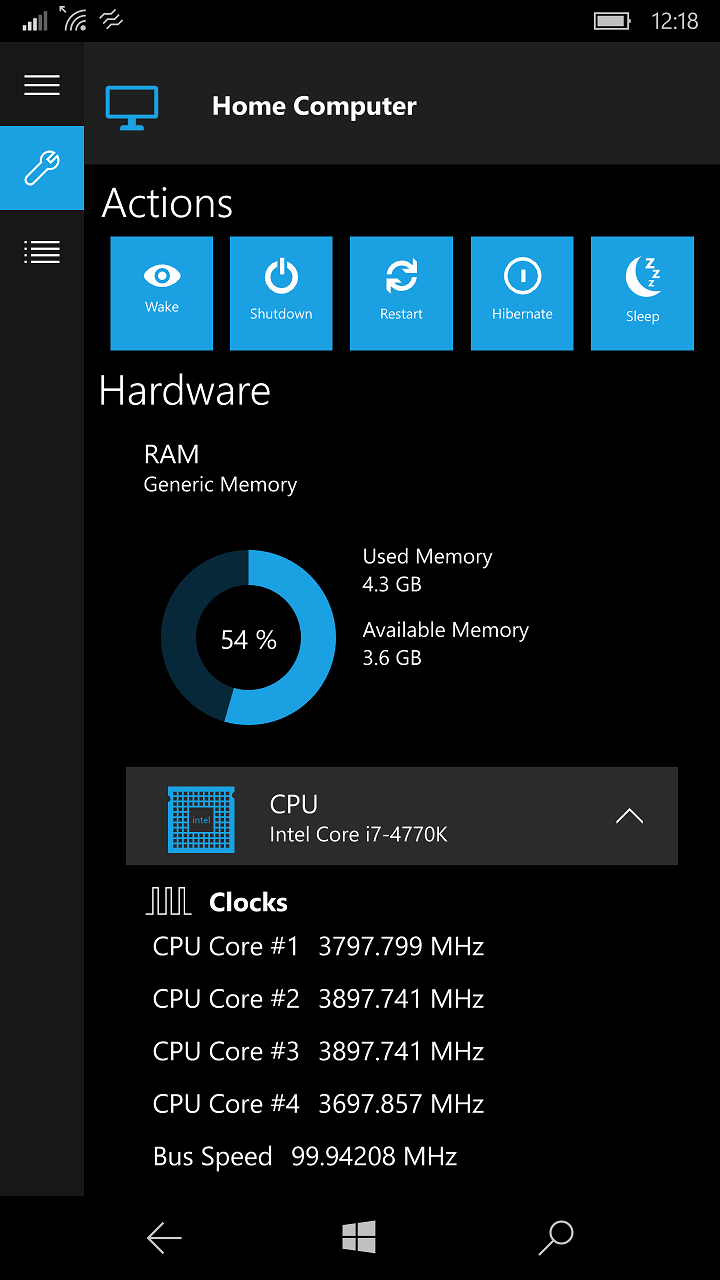Viewport: 720px width, 1280px height.
Task: Click the Home Computer title
Action: tap(314, 107)
